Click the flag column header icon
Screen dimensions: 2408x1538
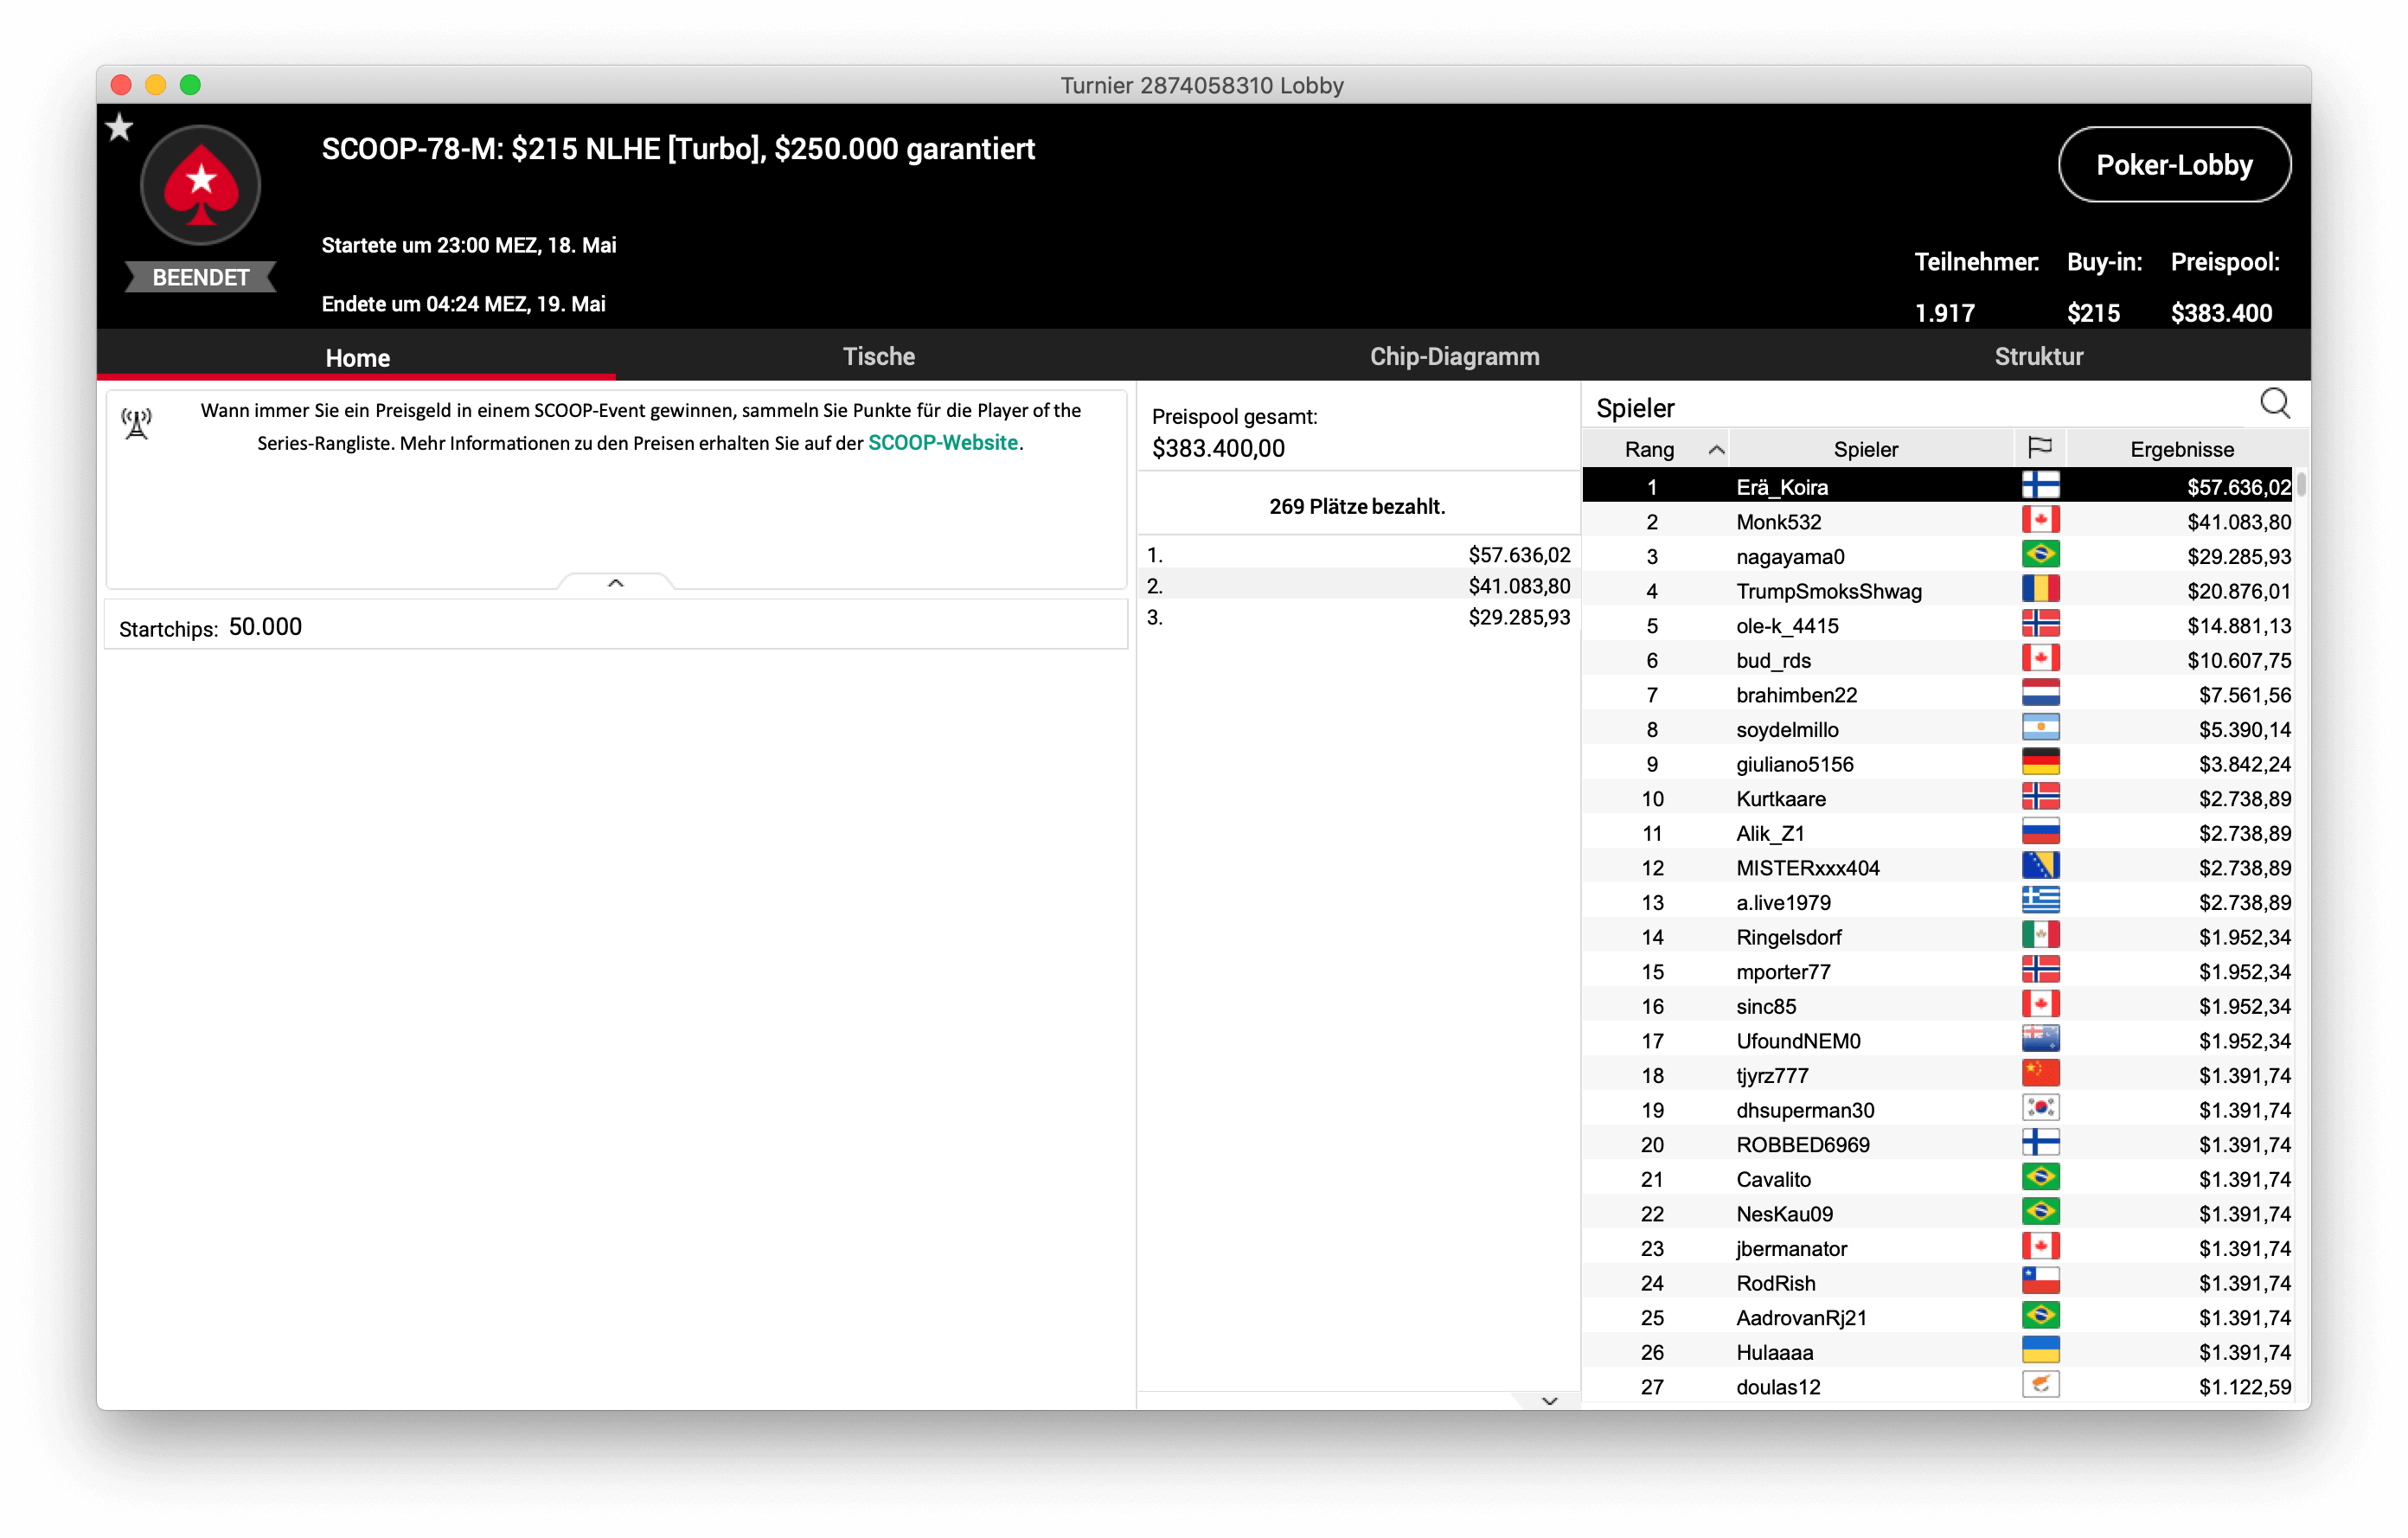[x=2039, y=447]
